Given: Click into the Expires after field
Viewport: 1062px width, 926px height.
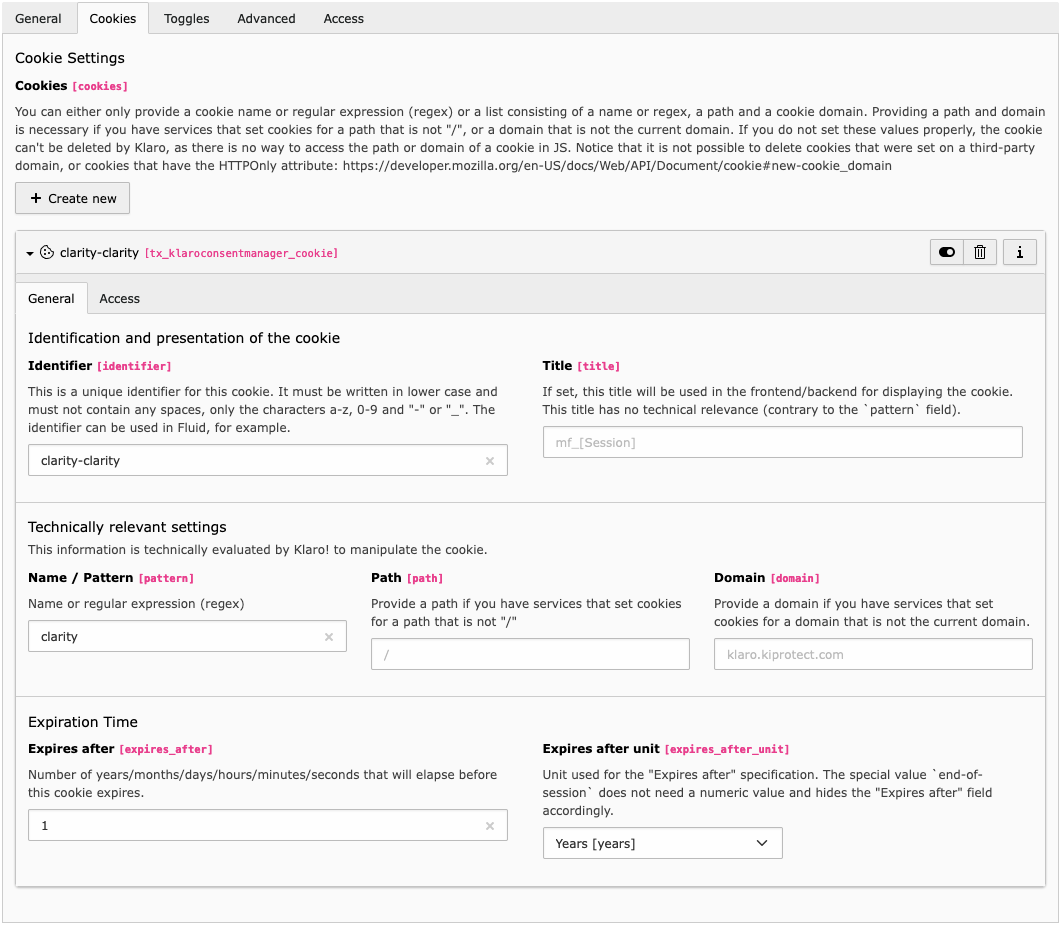Looking at the screenshot, I should (x=255, y=826).
